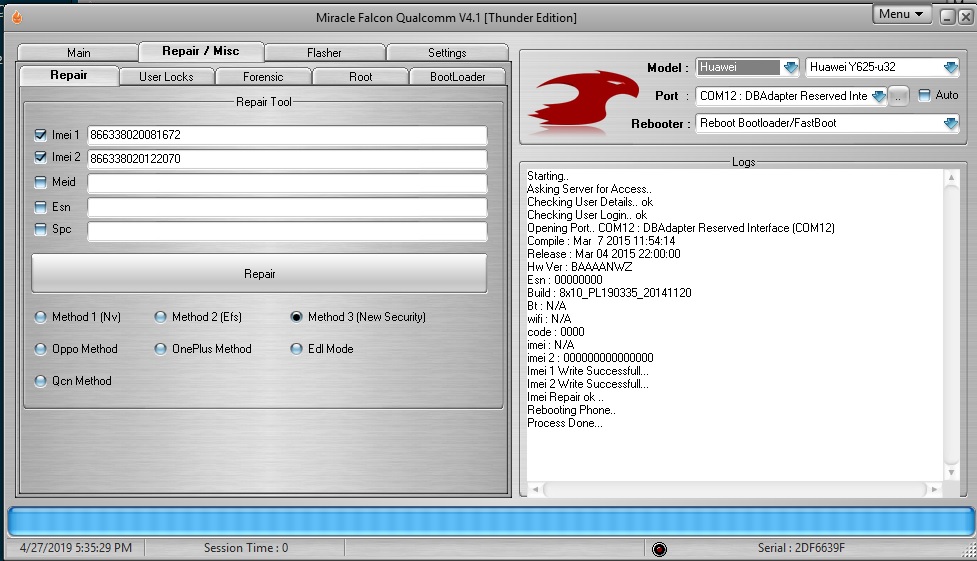The width and height of the screenshot is (977, 561).
Task: Enable the Auto port checkbox
Action: [925, 95]
